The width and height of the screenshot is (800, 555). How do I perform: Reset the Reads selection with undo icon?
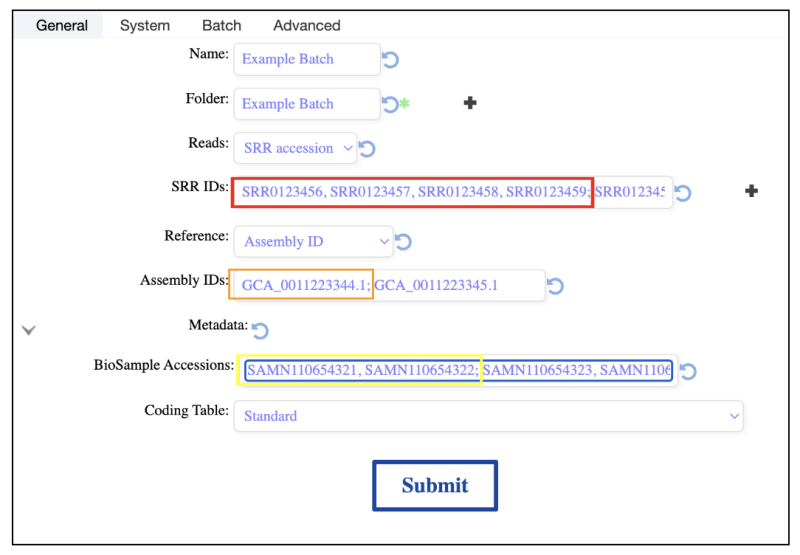pyautogui.click(x=367, y=149)
